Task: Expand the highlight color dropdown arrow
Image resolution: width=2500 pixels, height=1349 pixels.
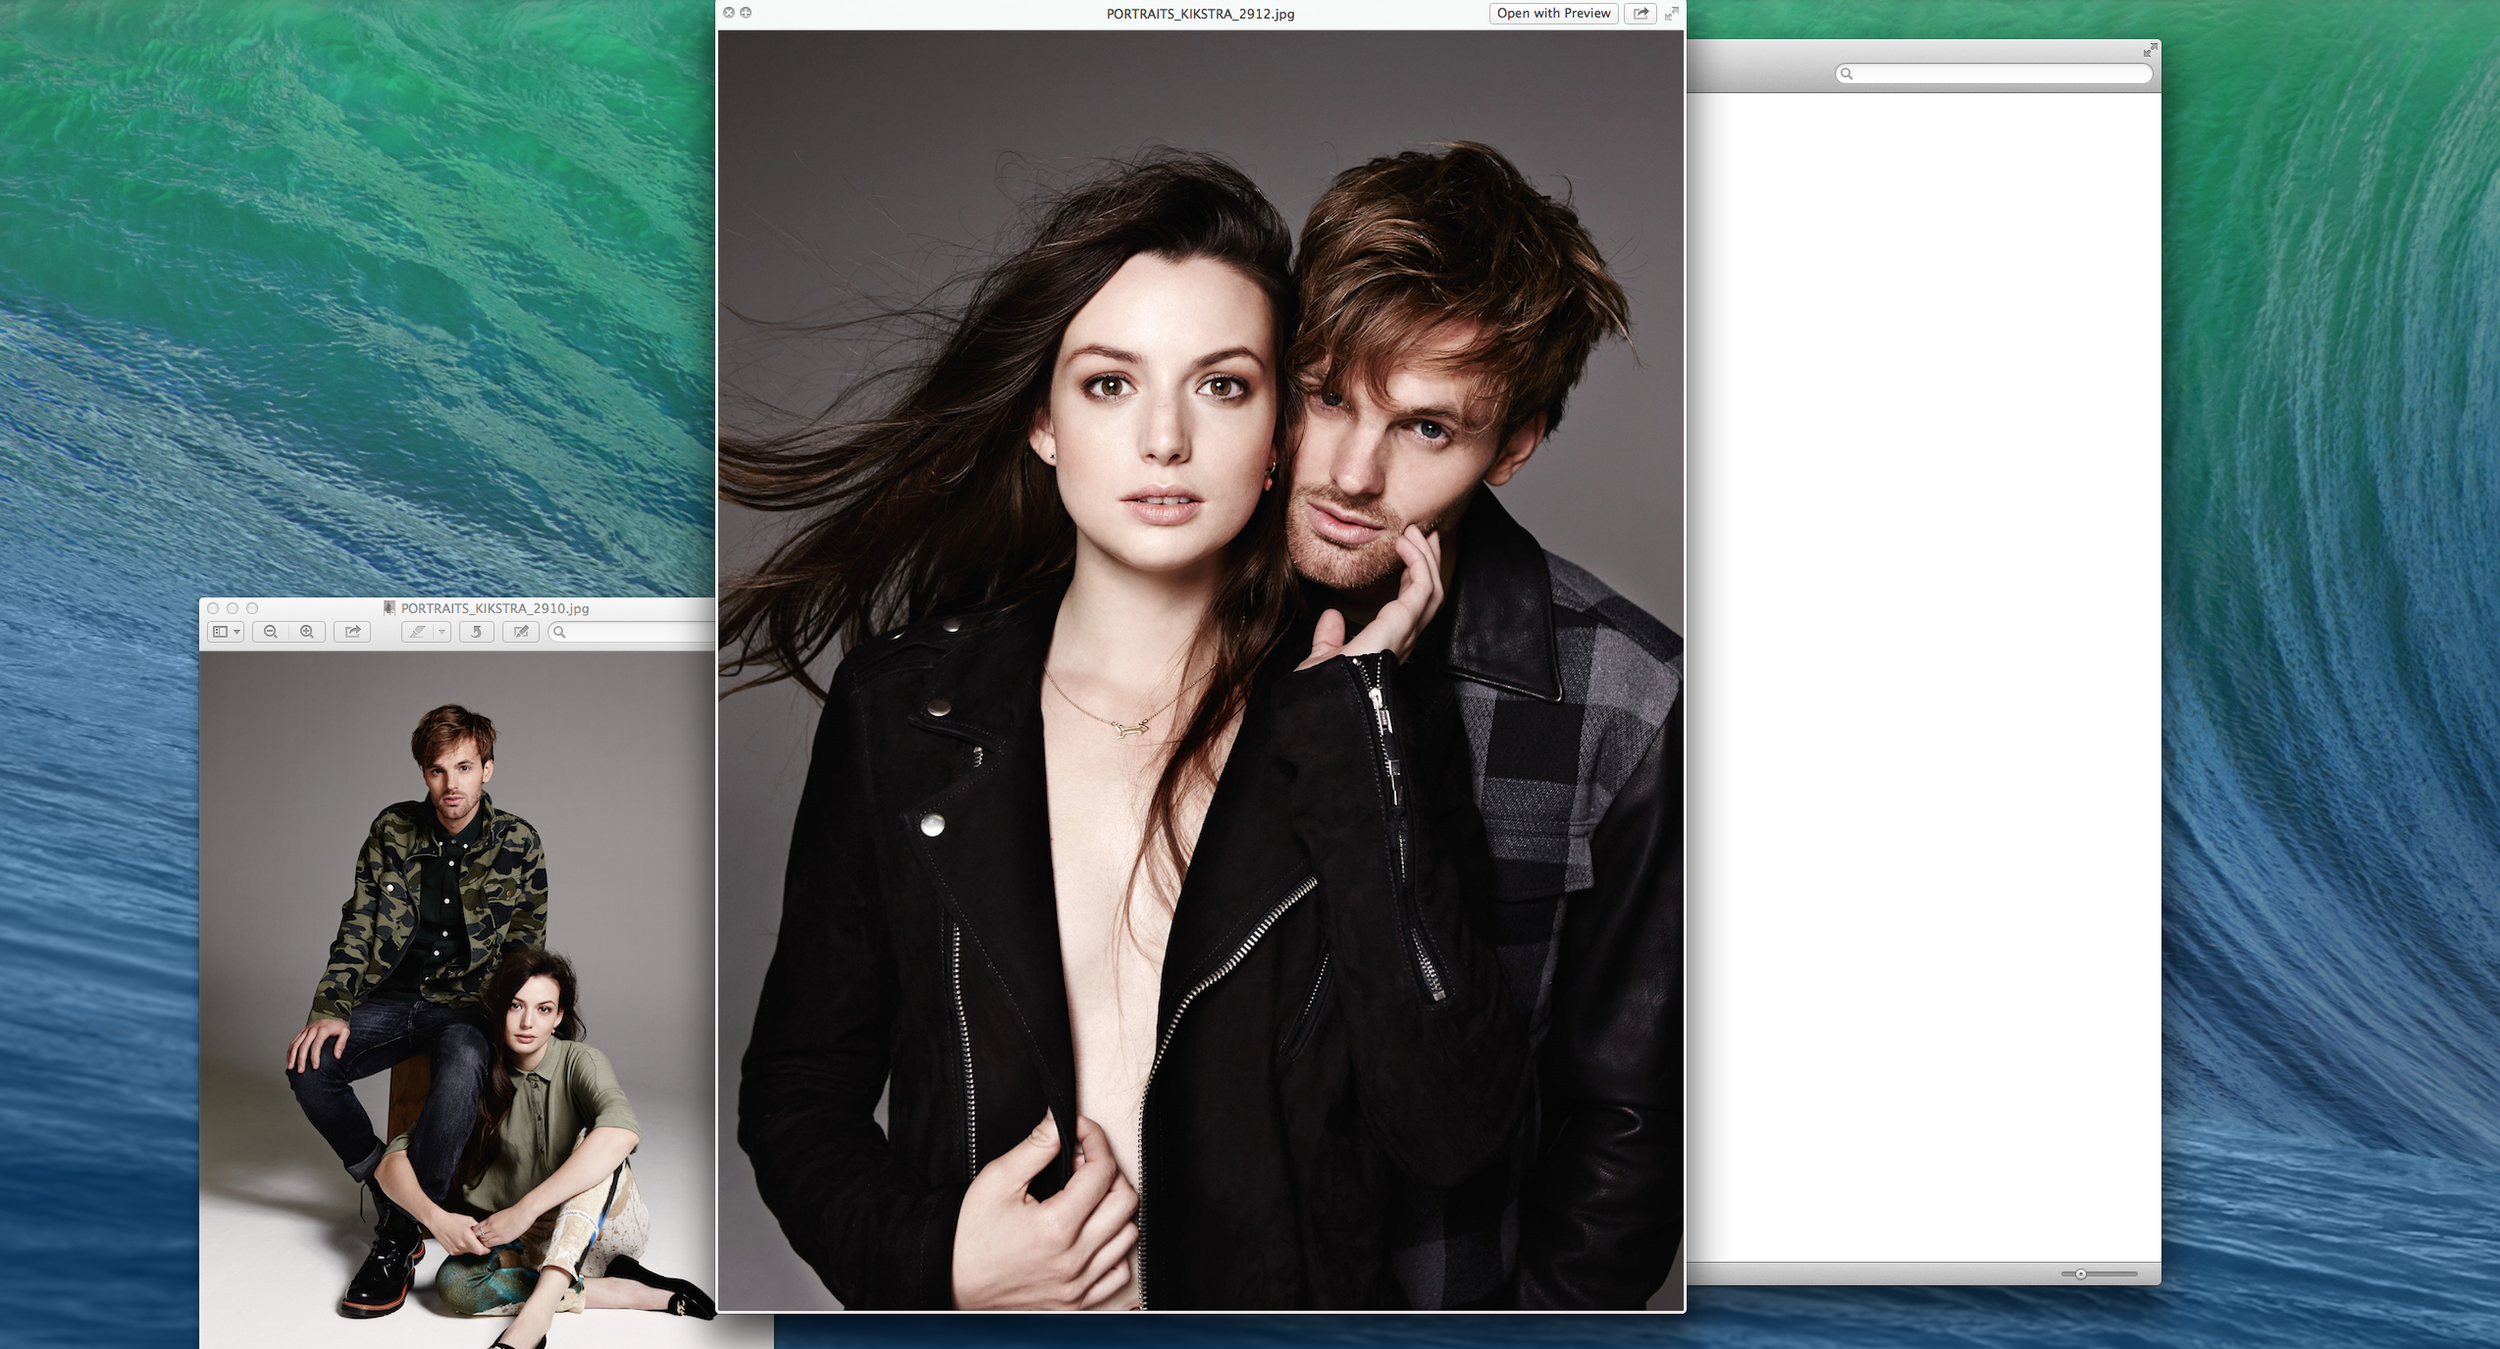Action: [x=441, y=632]
